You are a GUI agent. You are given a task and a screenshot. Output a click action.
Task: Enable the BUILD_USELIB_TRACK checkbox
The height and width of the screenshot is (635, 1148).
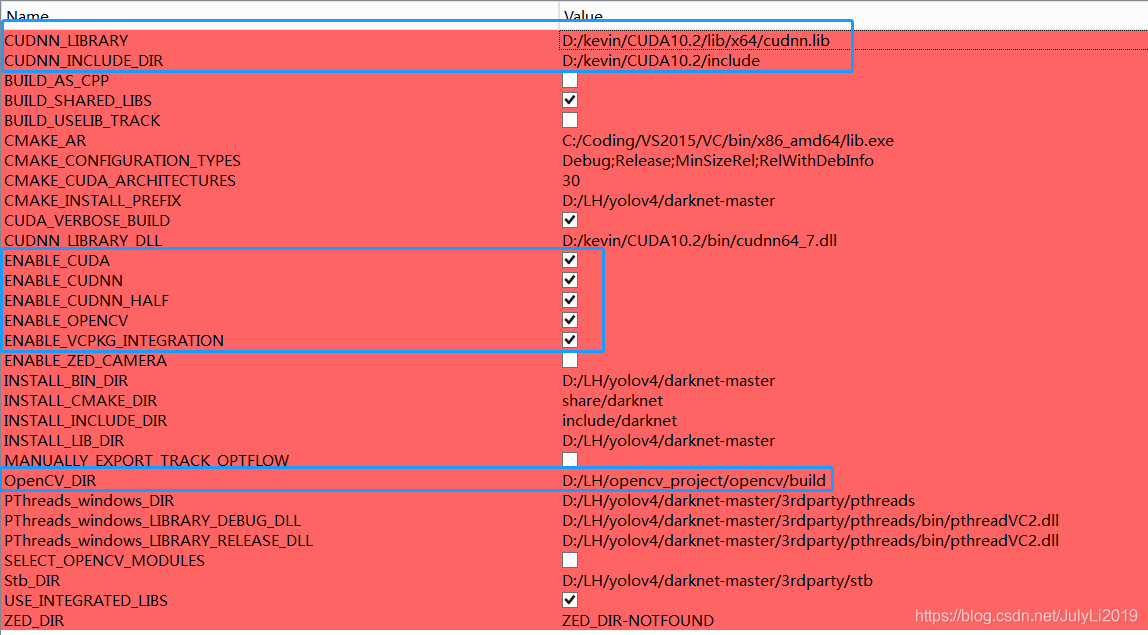coord(570,120)
